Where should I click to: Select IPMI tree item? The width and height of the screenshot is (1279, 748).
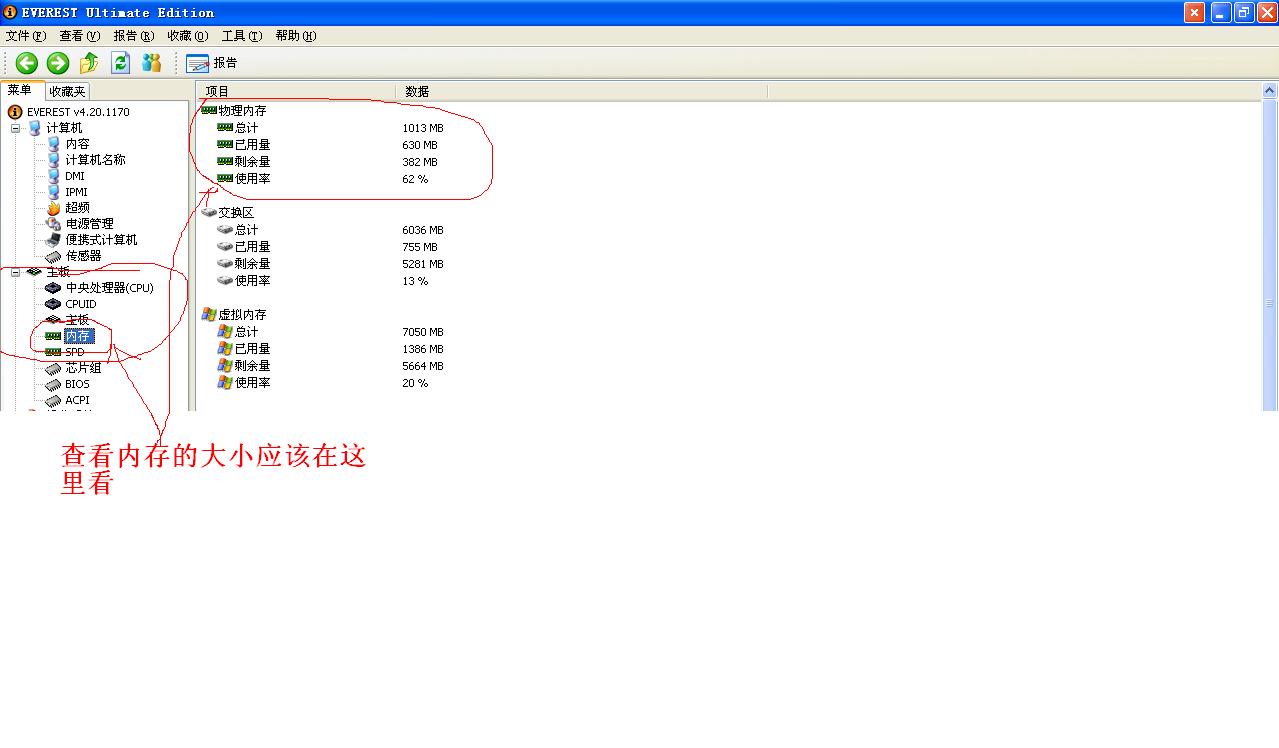click(x=77, y=192)
